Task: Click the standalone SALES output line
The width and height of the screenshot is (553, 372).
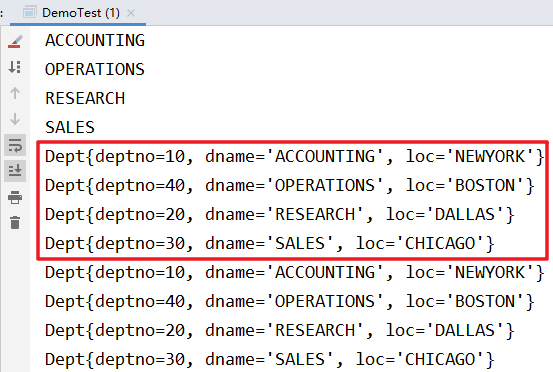Action: [70, 127]
